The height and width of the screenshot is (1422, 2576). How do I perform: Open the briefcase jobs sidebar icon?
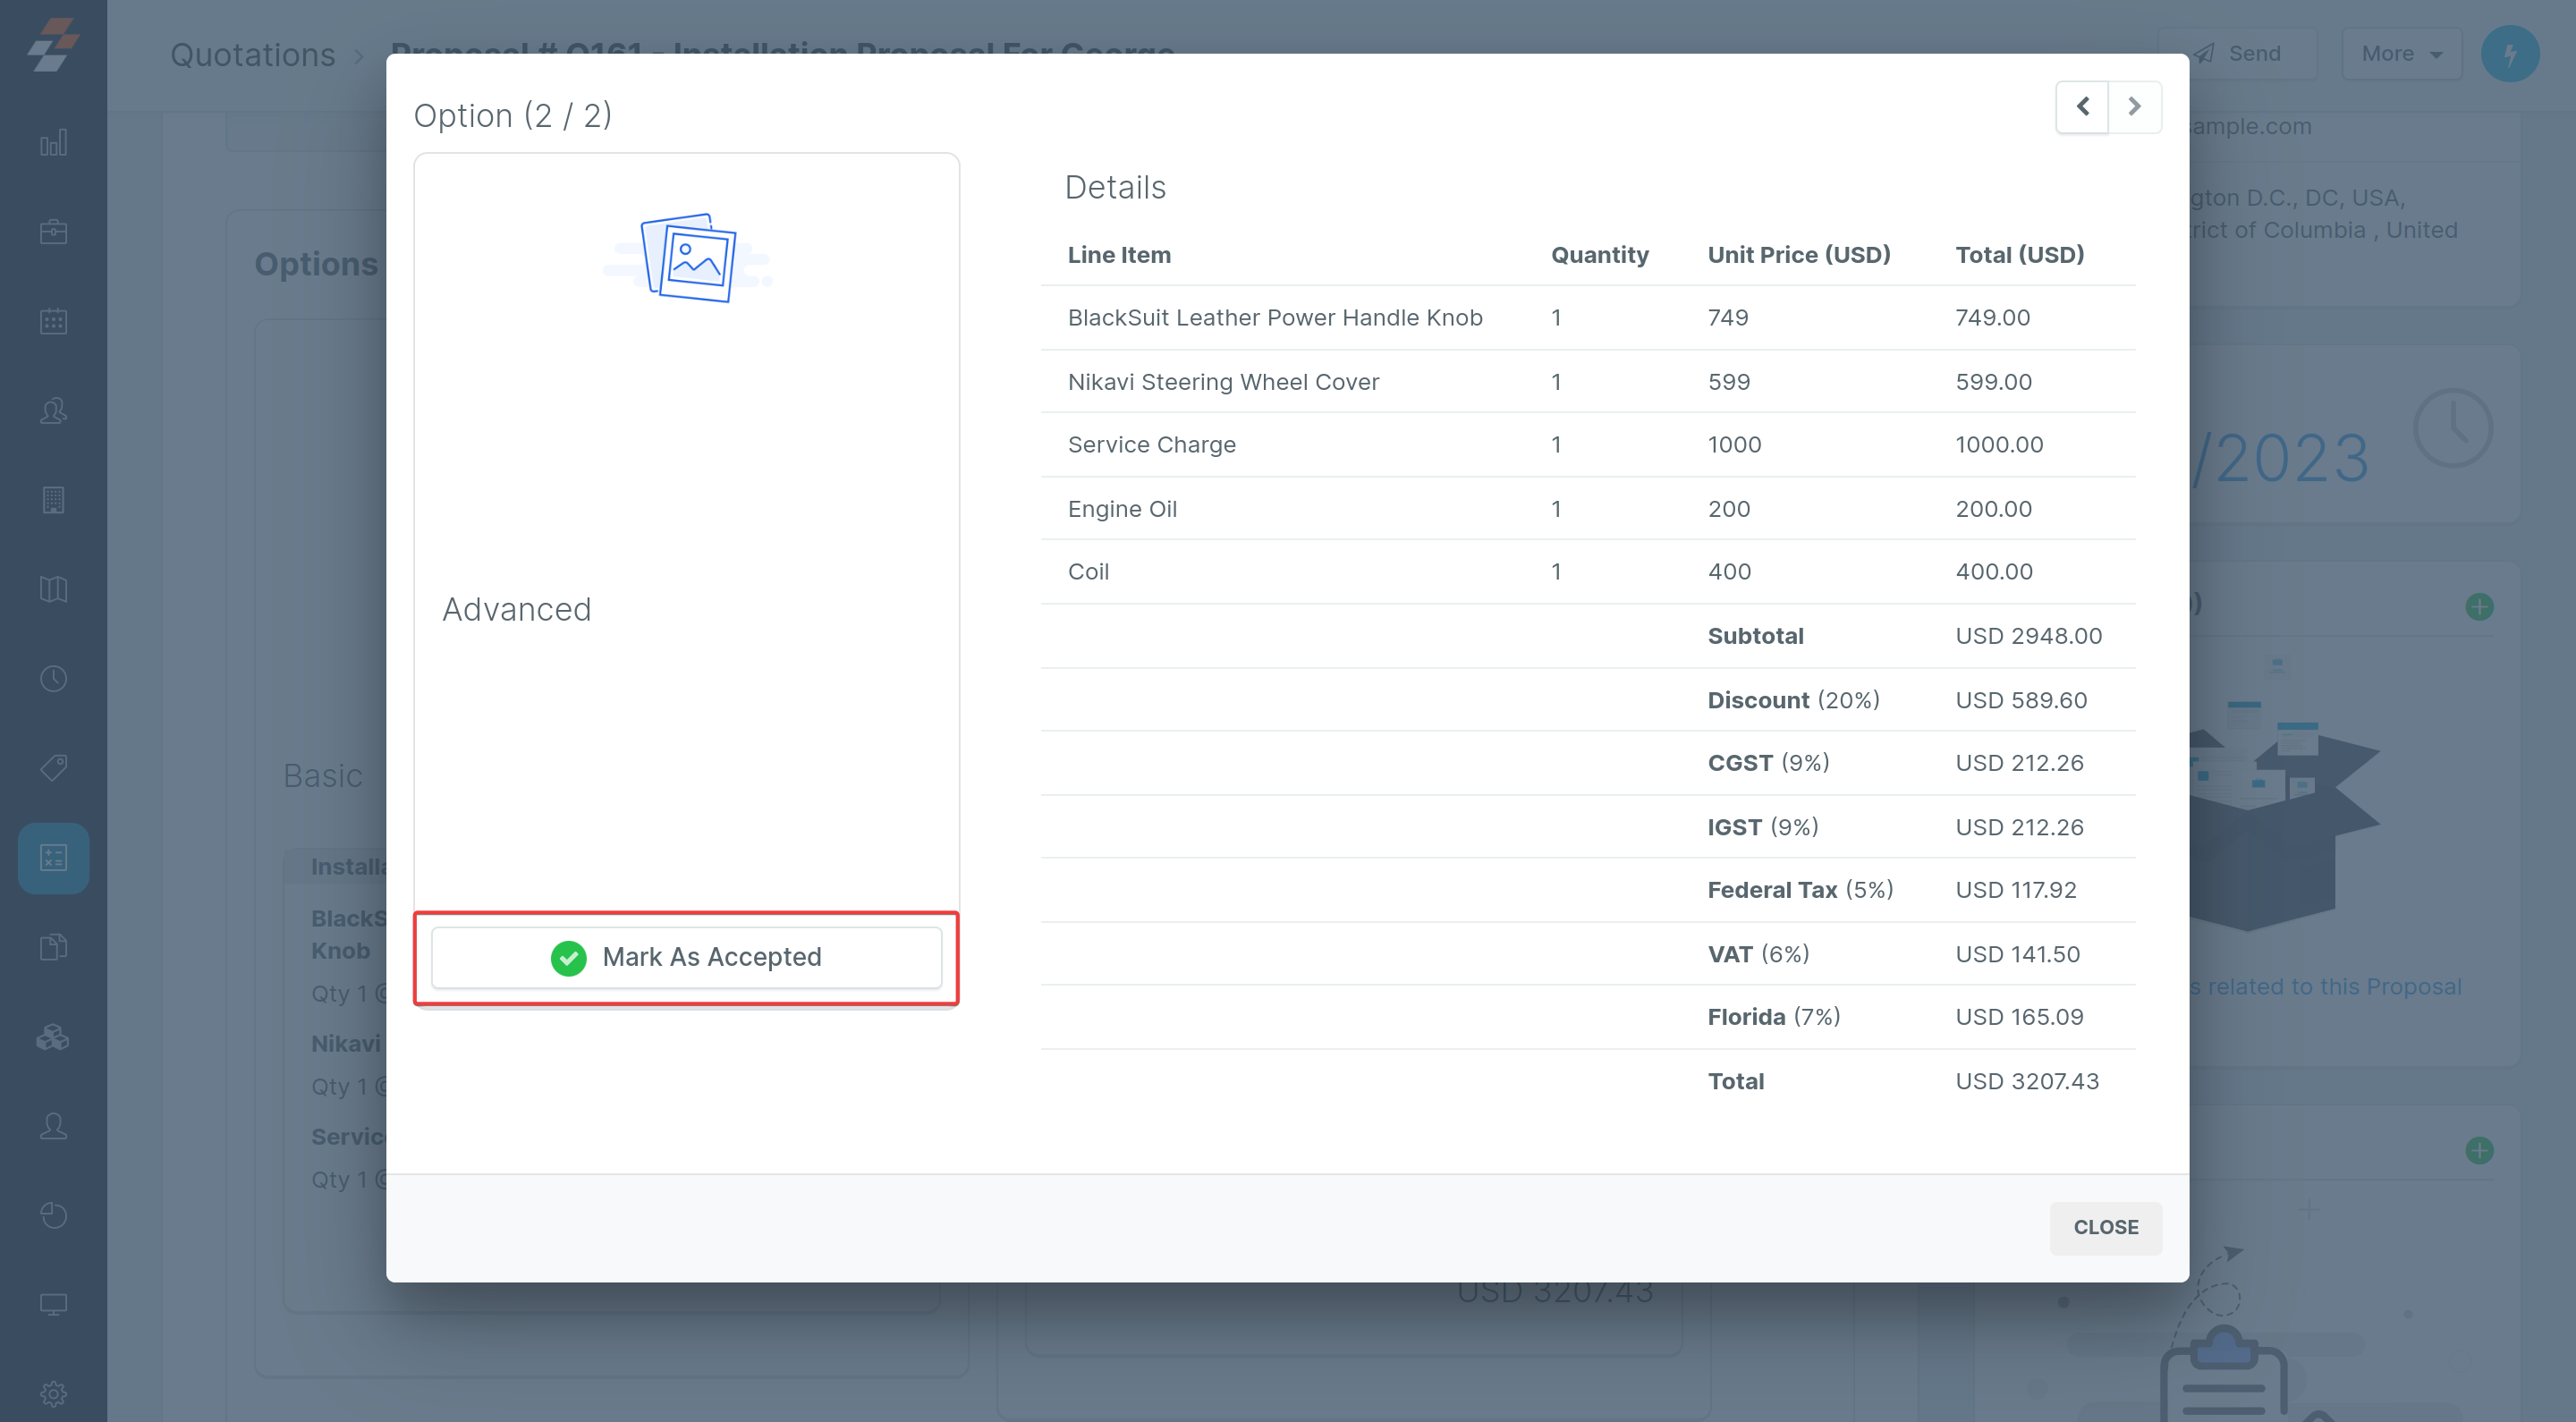pos(53,232)
